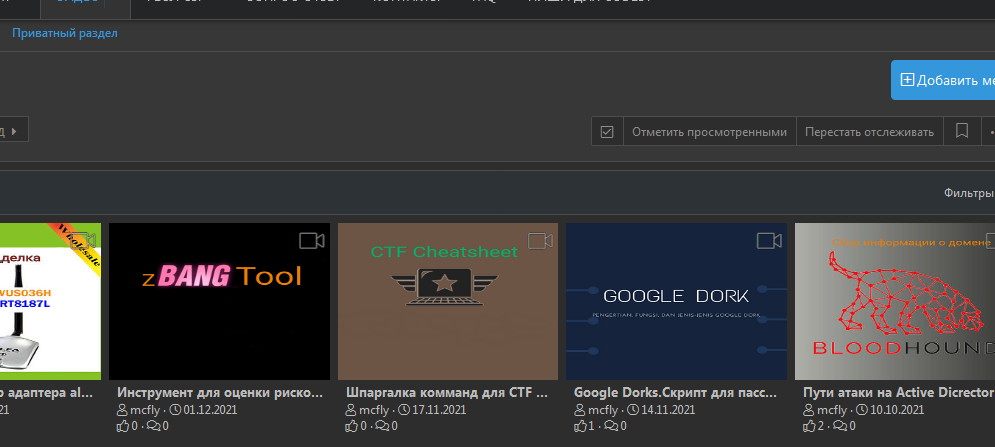
Task: Click the date 17.11.2021
Action: 439,410
